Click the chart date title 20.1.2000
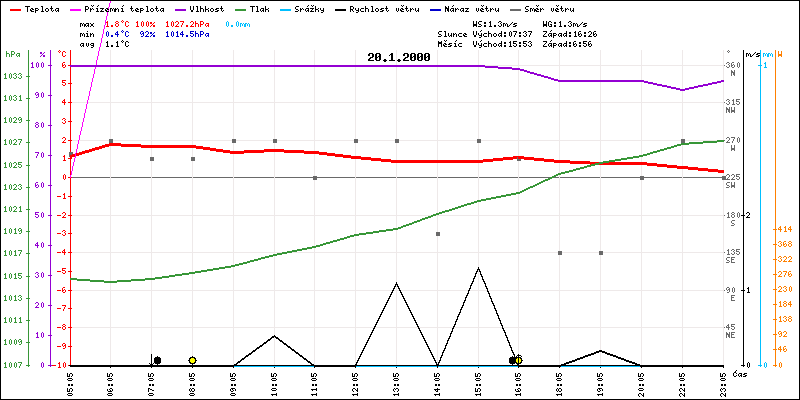This screenshot has height=400, width=800. (397, 57)
